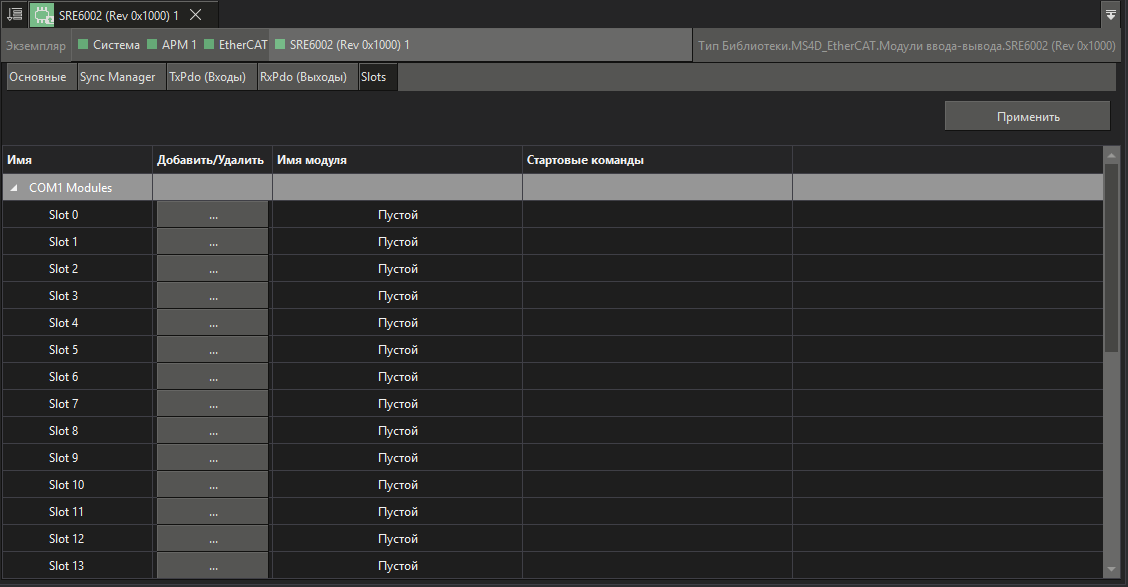
Task: Open add/remove button for Slot 13
Action: pos(213,565)
